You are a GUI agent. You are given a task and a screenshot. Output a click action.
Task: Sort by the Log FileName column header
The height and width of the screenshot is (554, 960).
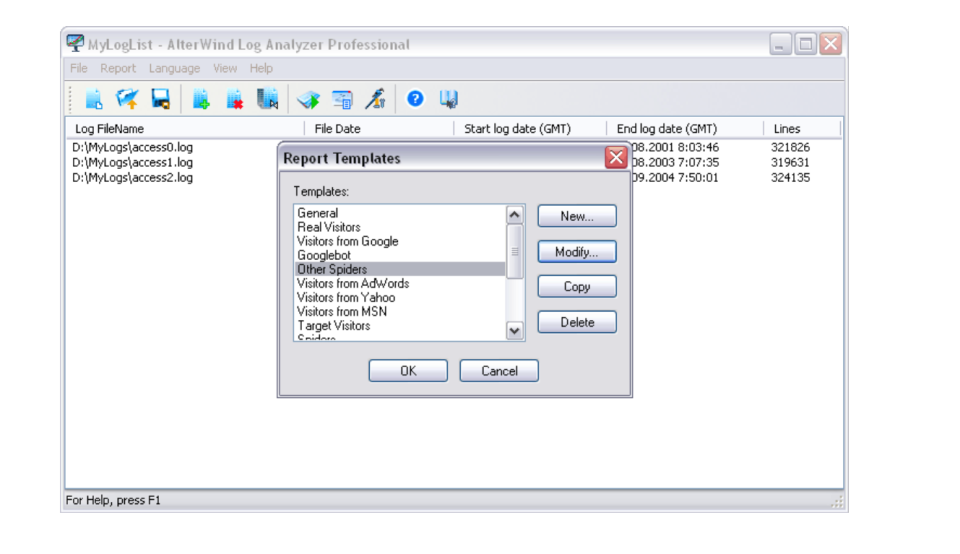point(185,129)
